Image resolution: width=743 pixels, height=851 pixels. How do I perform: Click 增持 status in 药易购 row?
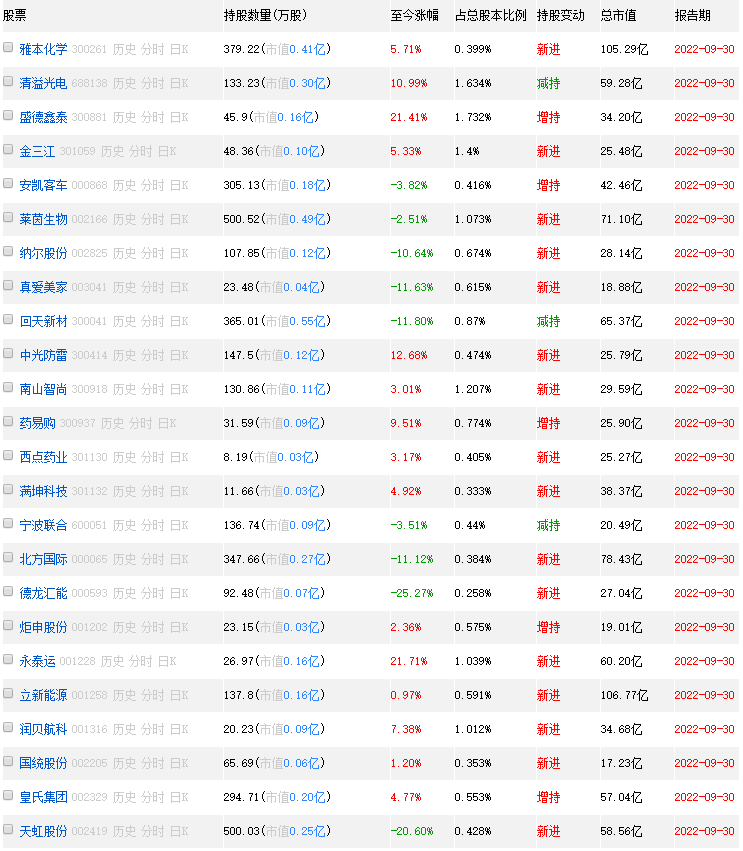[548, 423]
